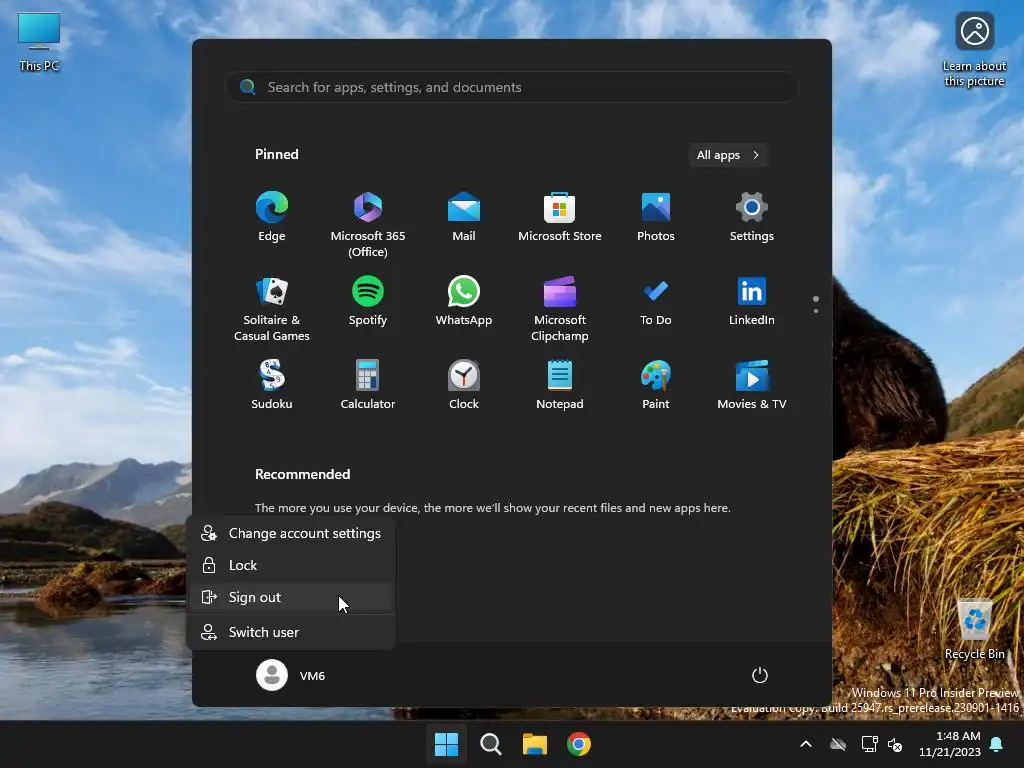The image size is (1024, 768).
Task: Click the VM6 user account avatar
Action: [x=272, y=675]
